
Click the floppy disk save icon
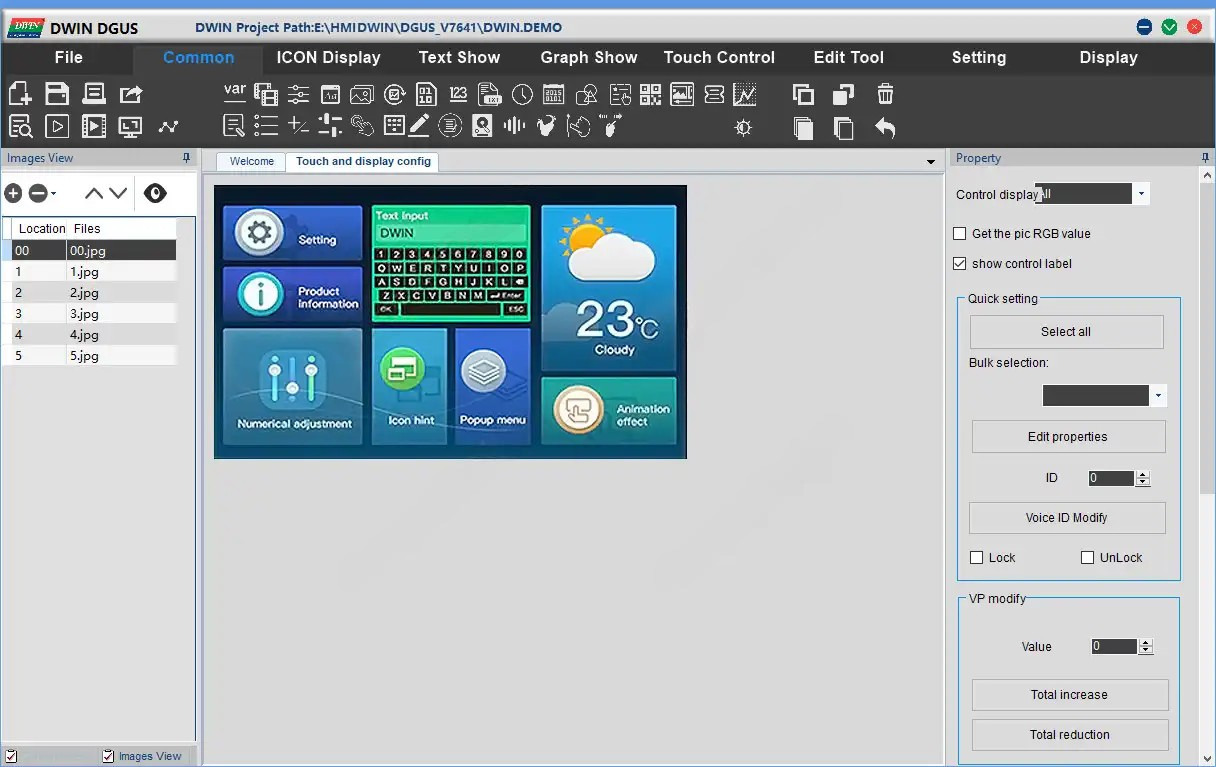pyautogui.click(x=57, y=95)
